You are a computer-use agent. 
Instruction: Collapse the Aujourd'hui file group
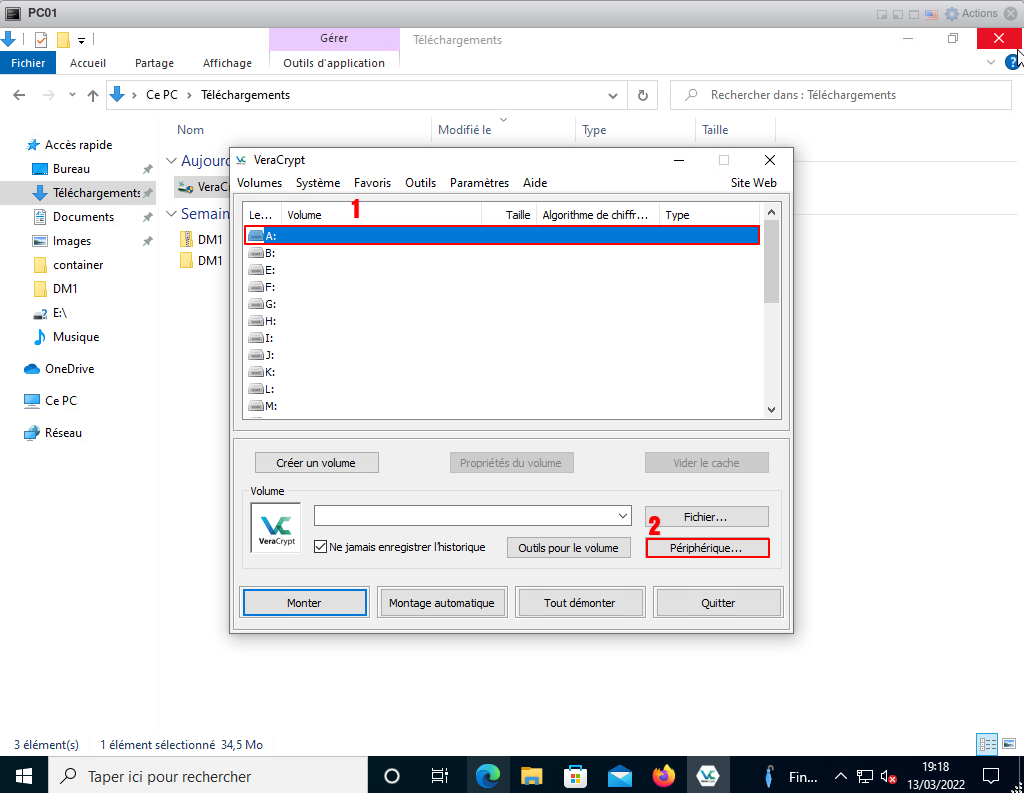(171, 161)
